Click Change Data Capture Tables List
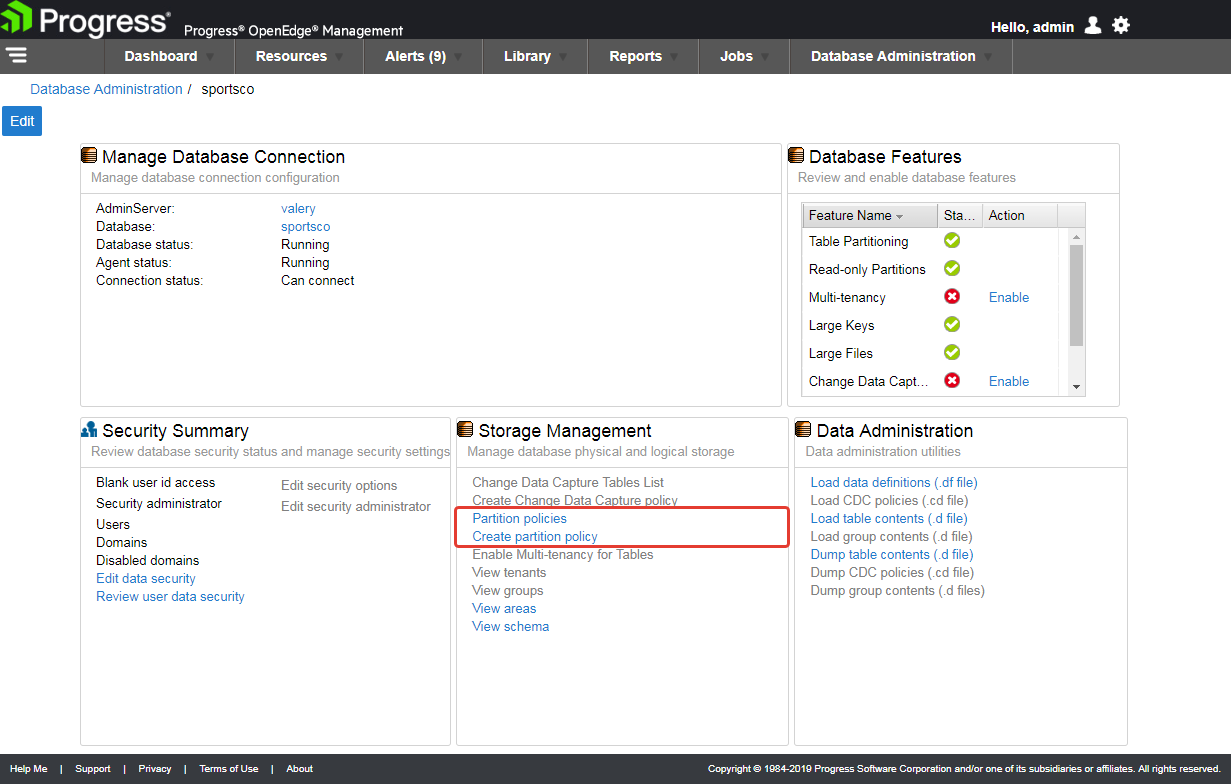Screen dimensions: 1231x784 coord(568,482)
